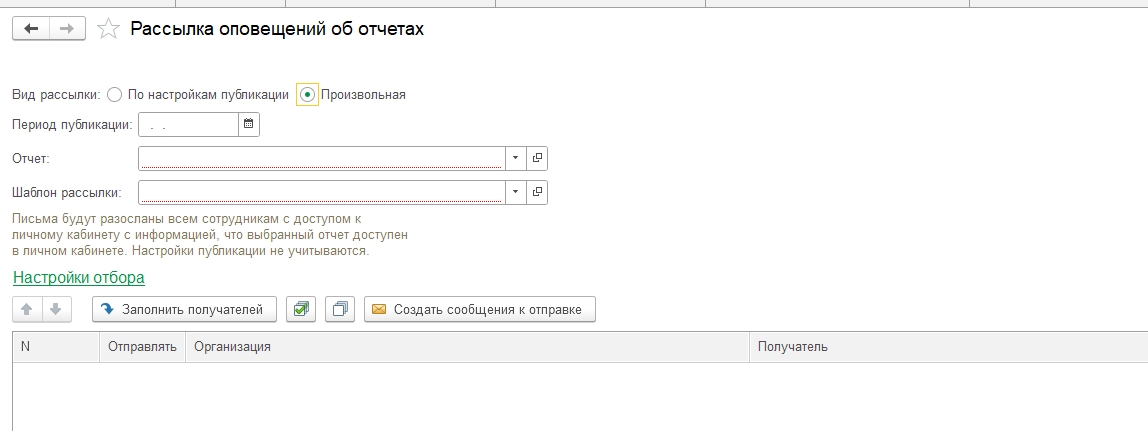Image resolution: width=1148 pixels, height=431 pixels.
Task: Go back with the left arrow button
Action: [x=31, y=29]
